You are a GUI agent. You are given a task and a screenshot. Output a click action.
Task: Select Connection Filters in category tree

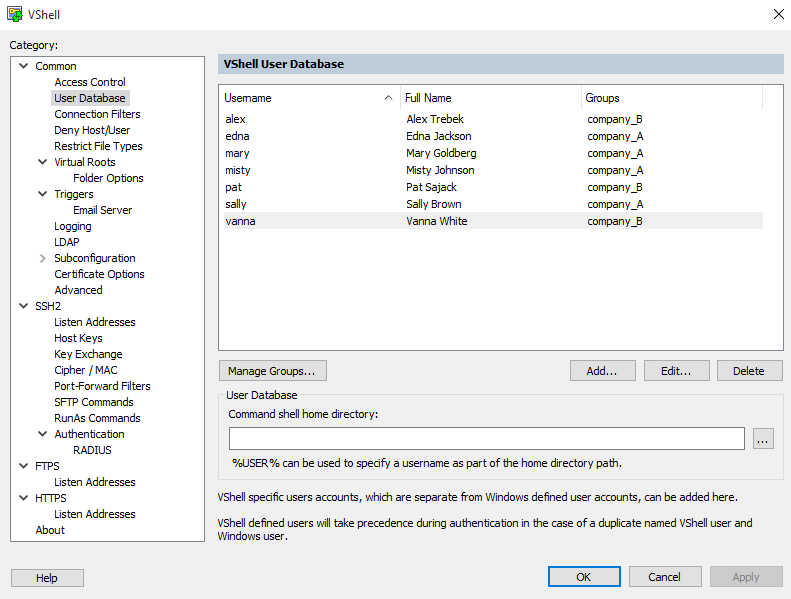point(97,114)
